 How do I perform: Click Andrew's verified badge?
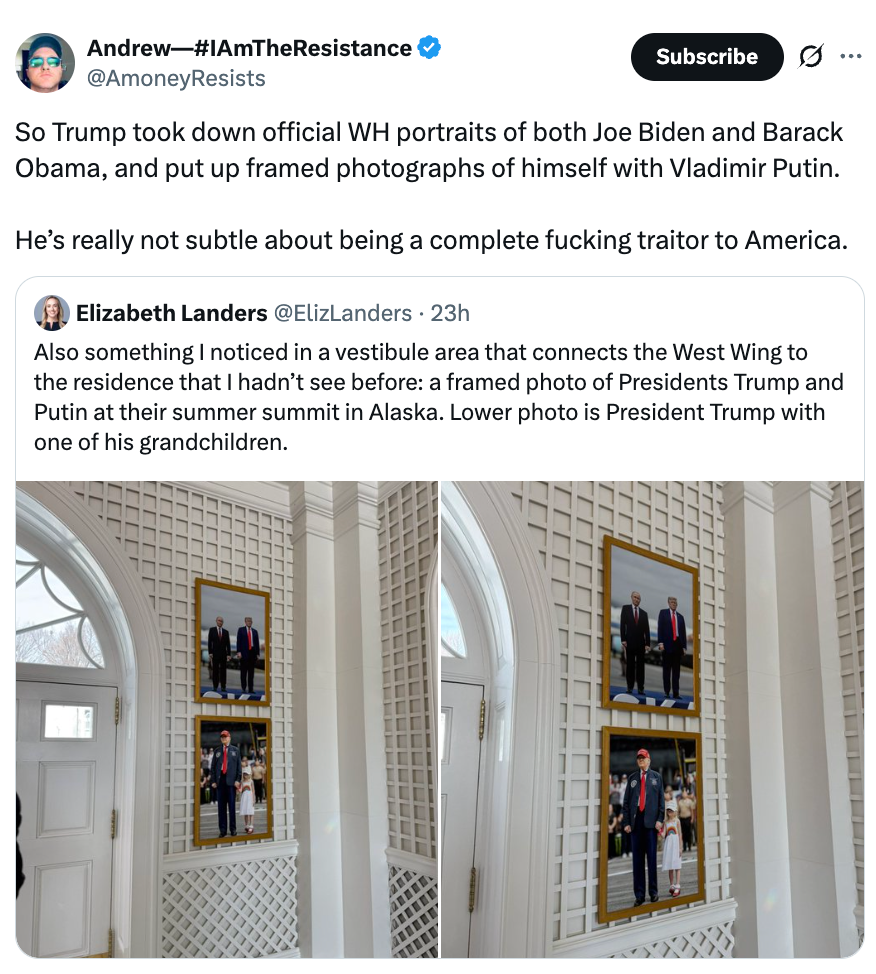click(x=429, y=46)
